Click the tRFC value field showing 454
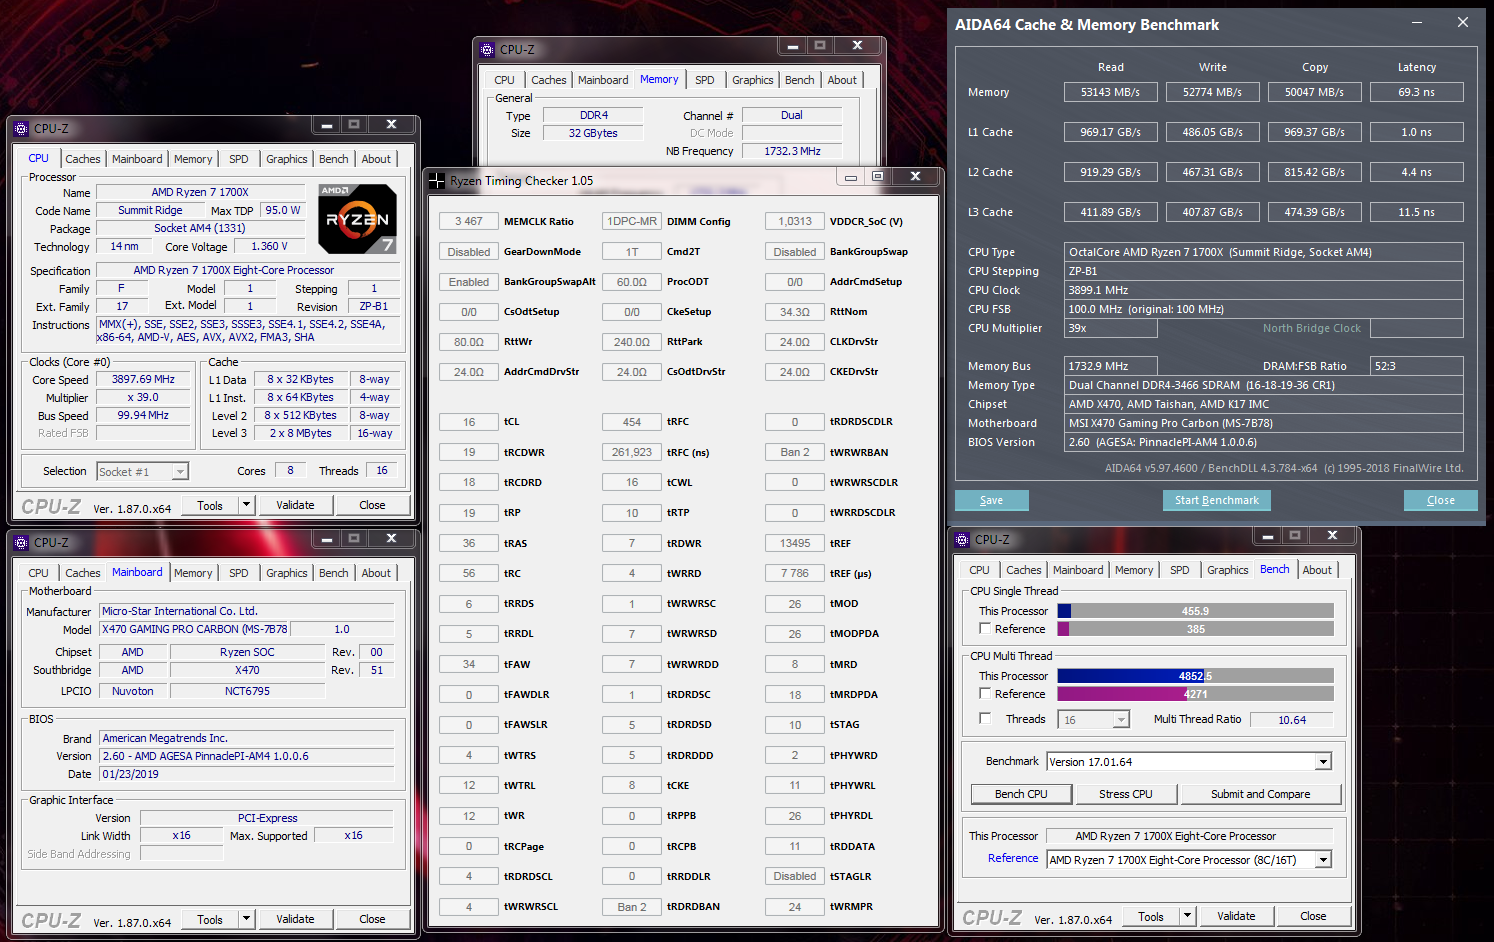Screen dimensions: 1494x942 point(632,422)
